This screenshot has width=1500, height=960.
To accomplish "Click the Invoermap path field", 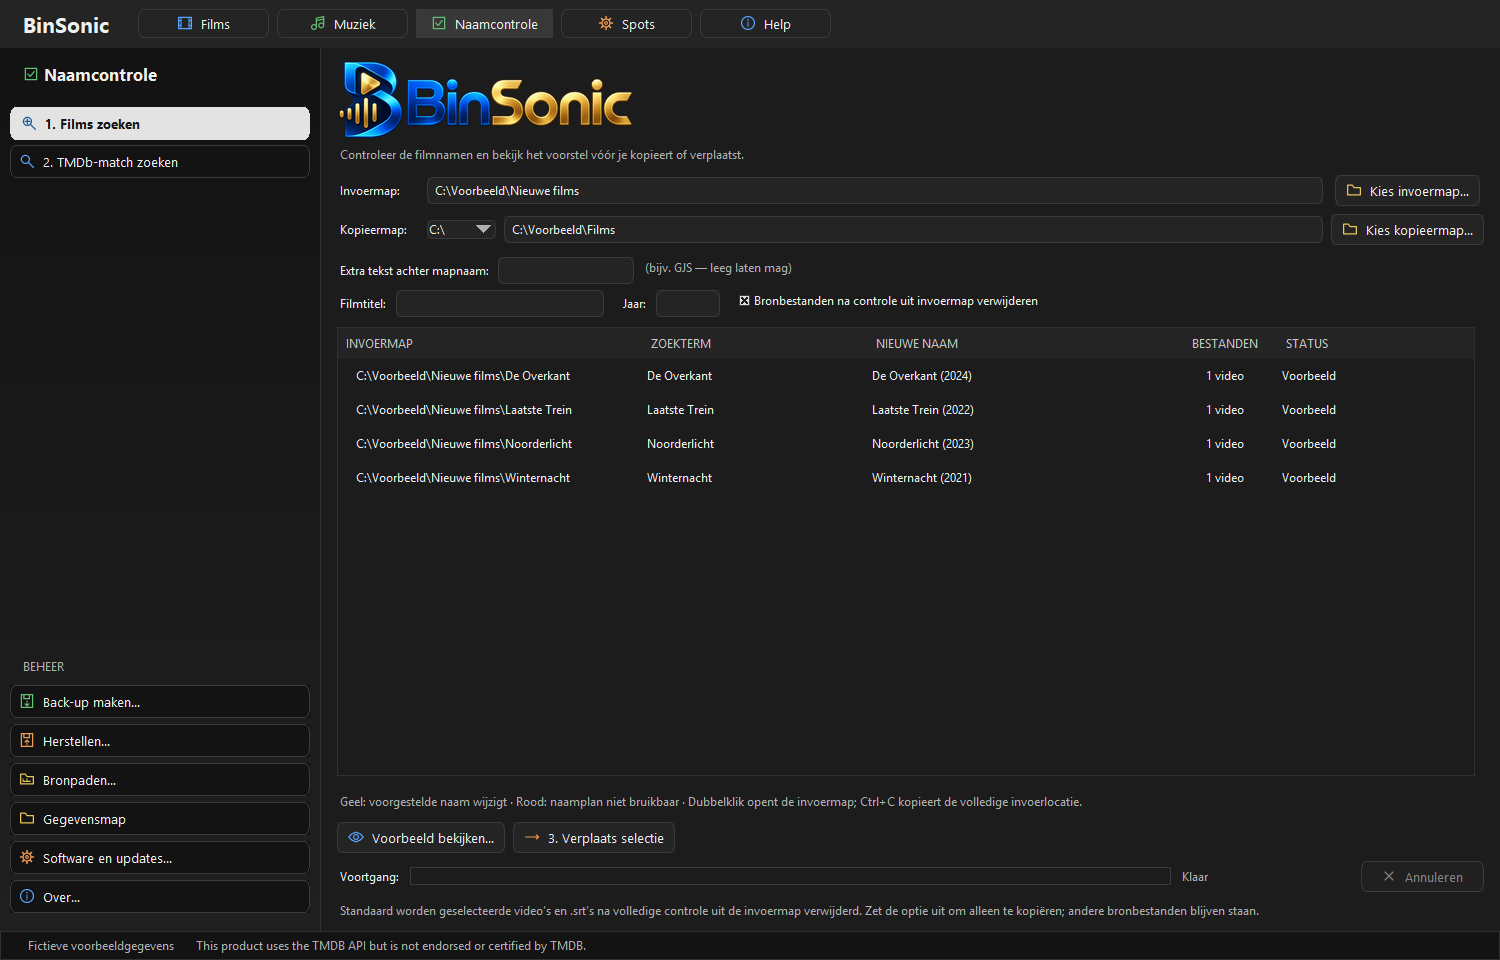I will pyautogui.click(x=875, y=191).
